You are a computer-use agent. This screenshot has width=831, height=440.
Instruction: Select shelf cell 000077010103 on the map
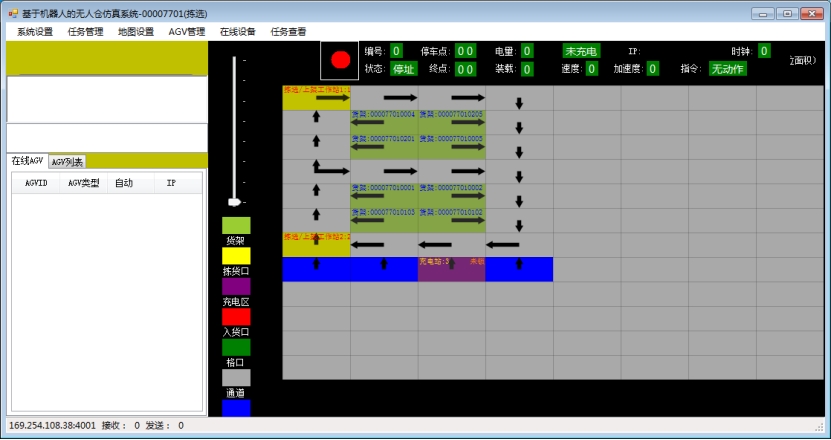[384, 220]
